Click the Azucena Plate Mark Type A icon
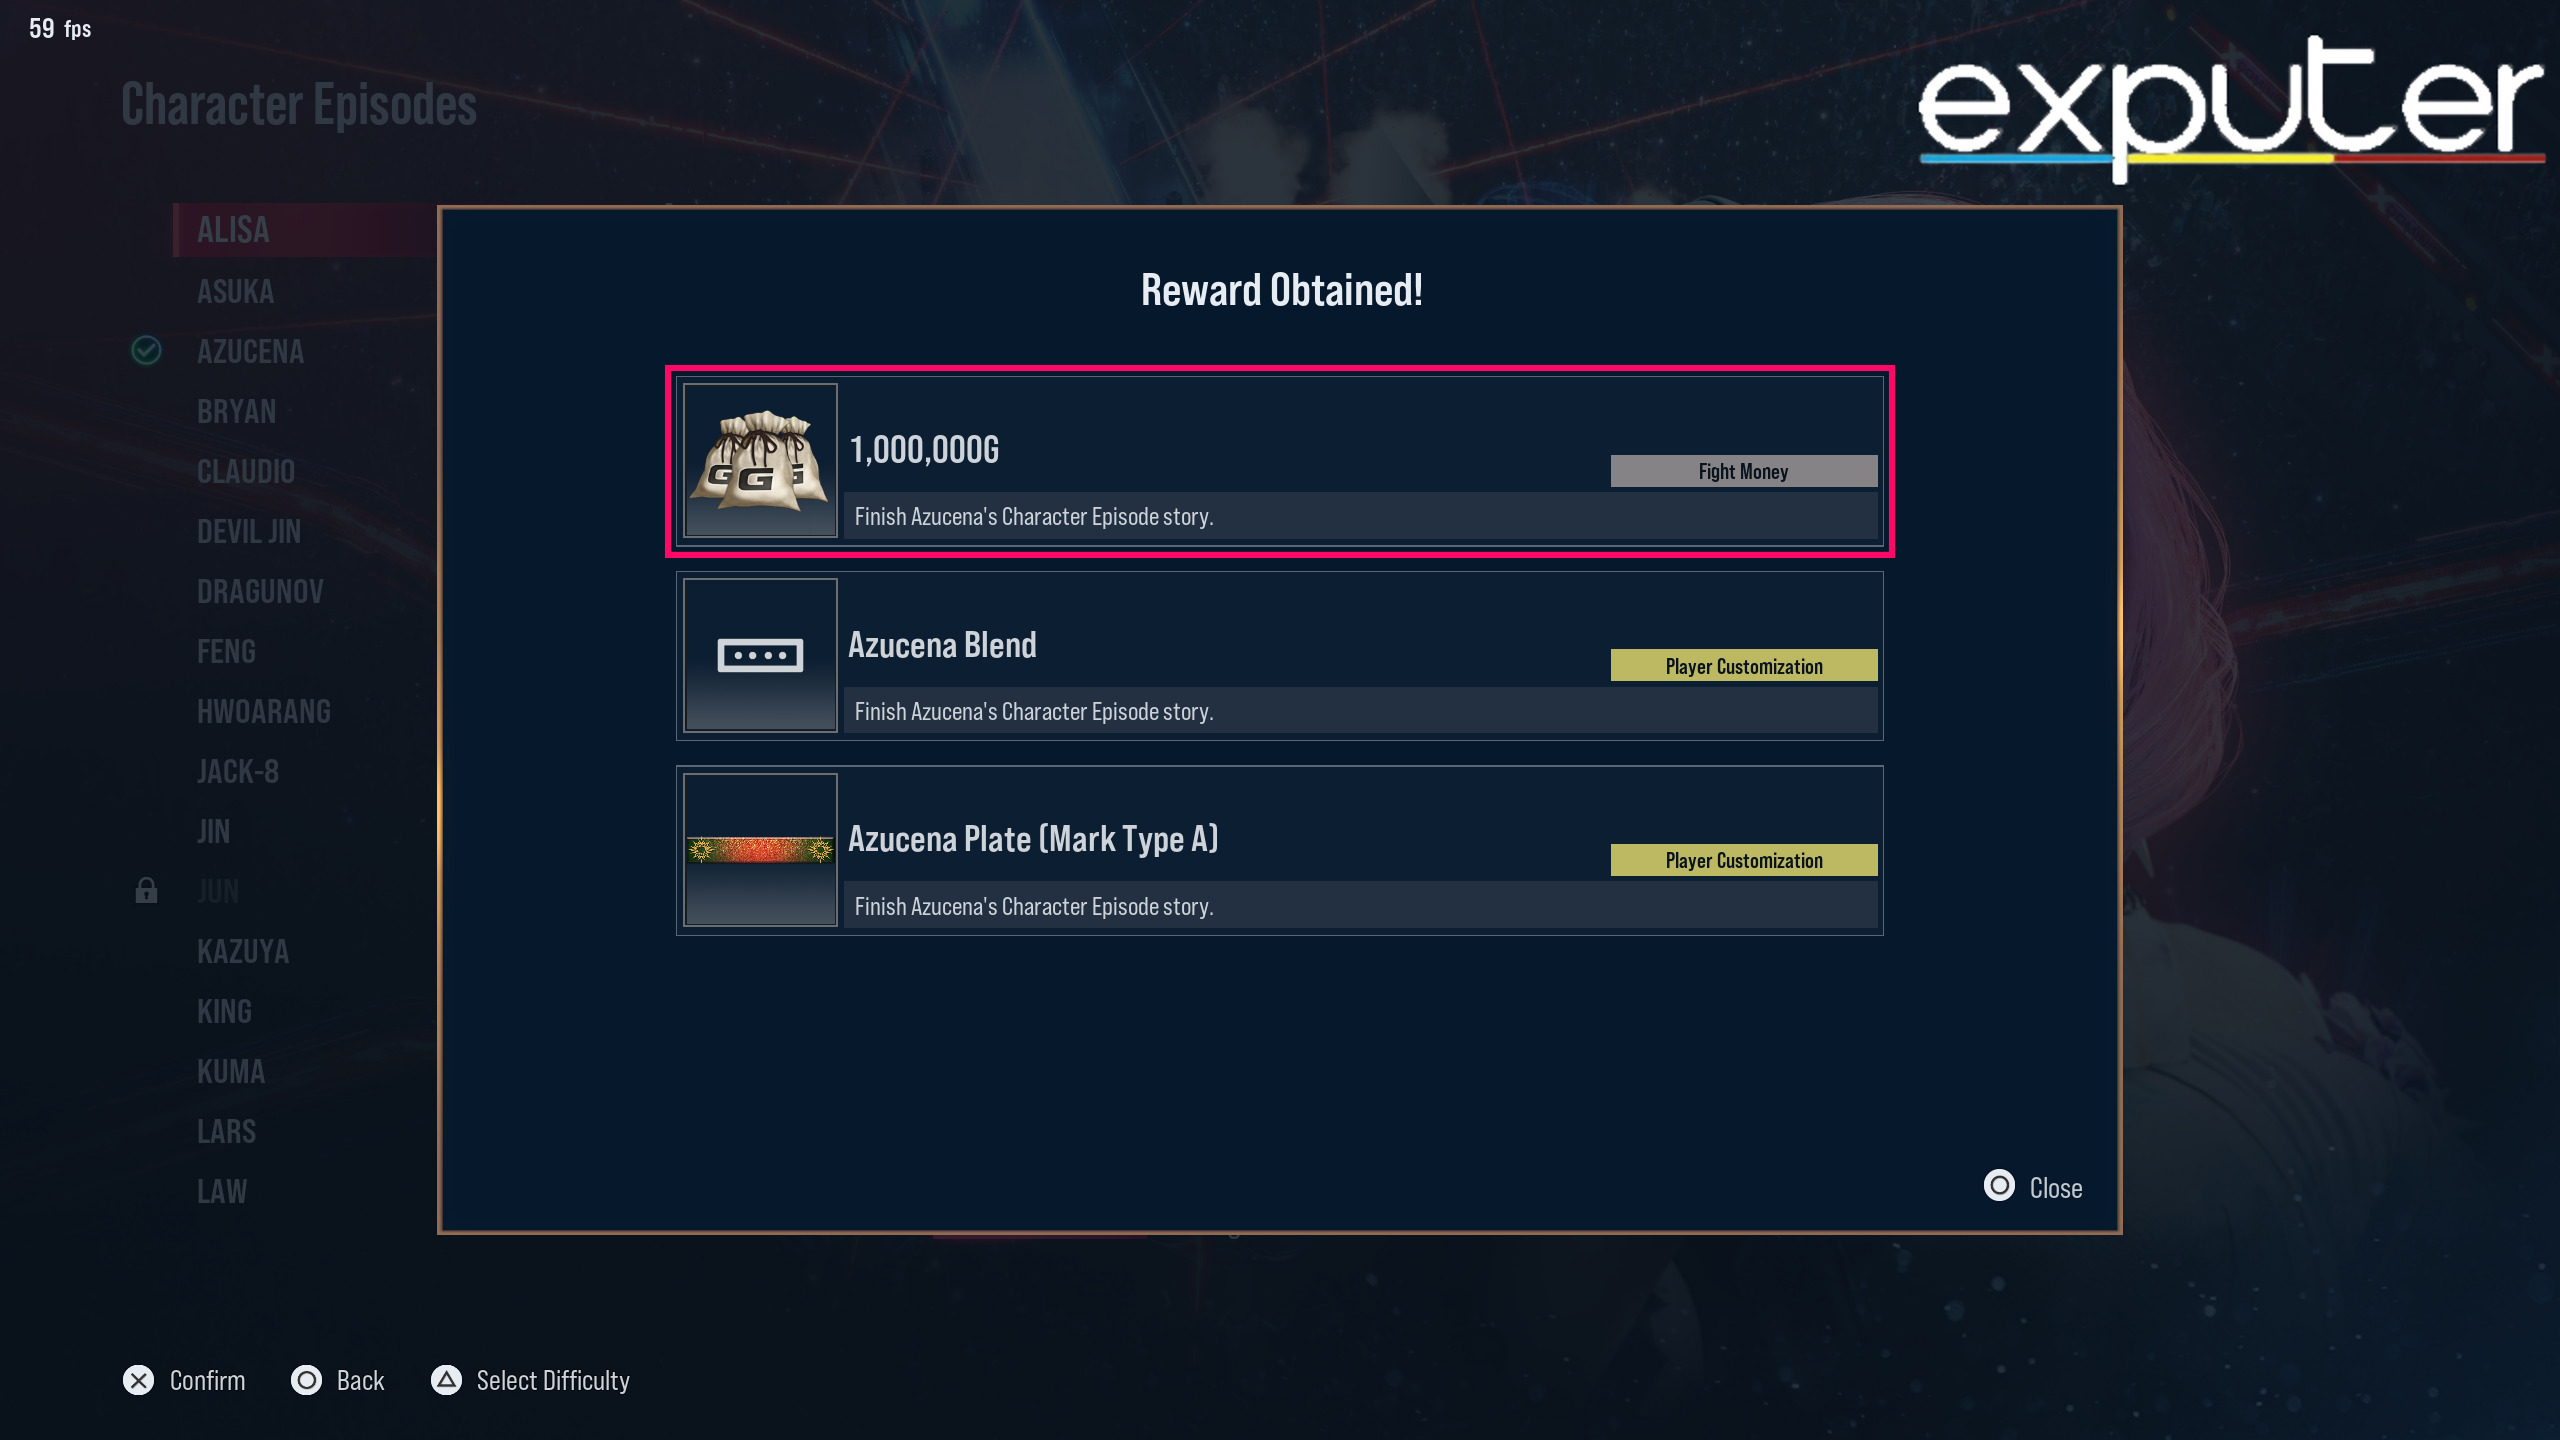This screenshot has width=2560, height=1440. click(x=760, y=849)
